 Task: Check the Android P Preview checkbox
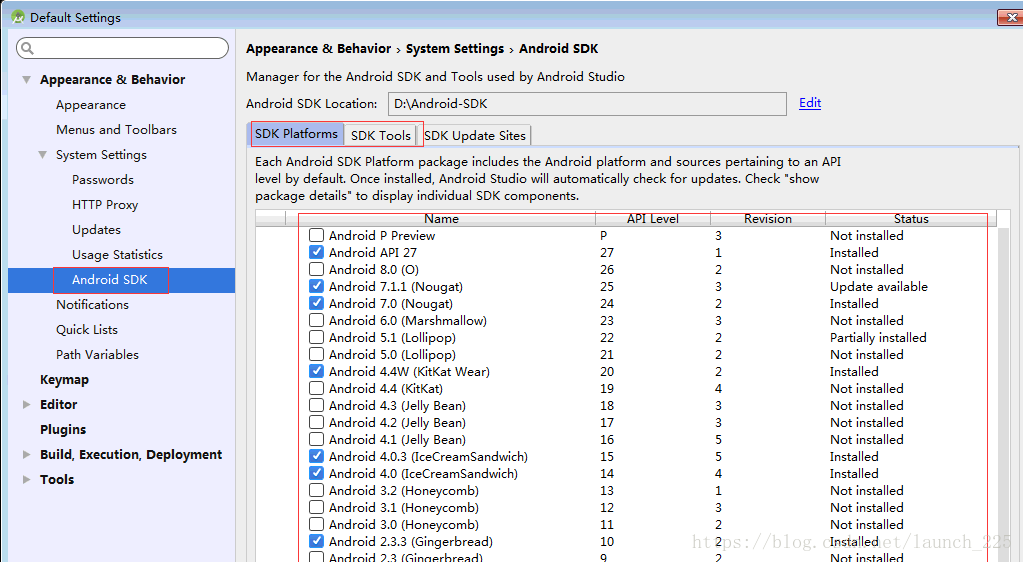(x=316, y=235)
